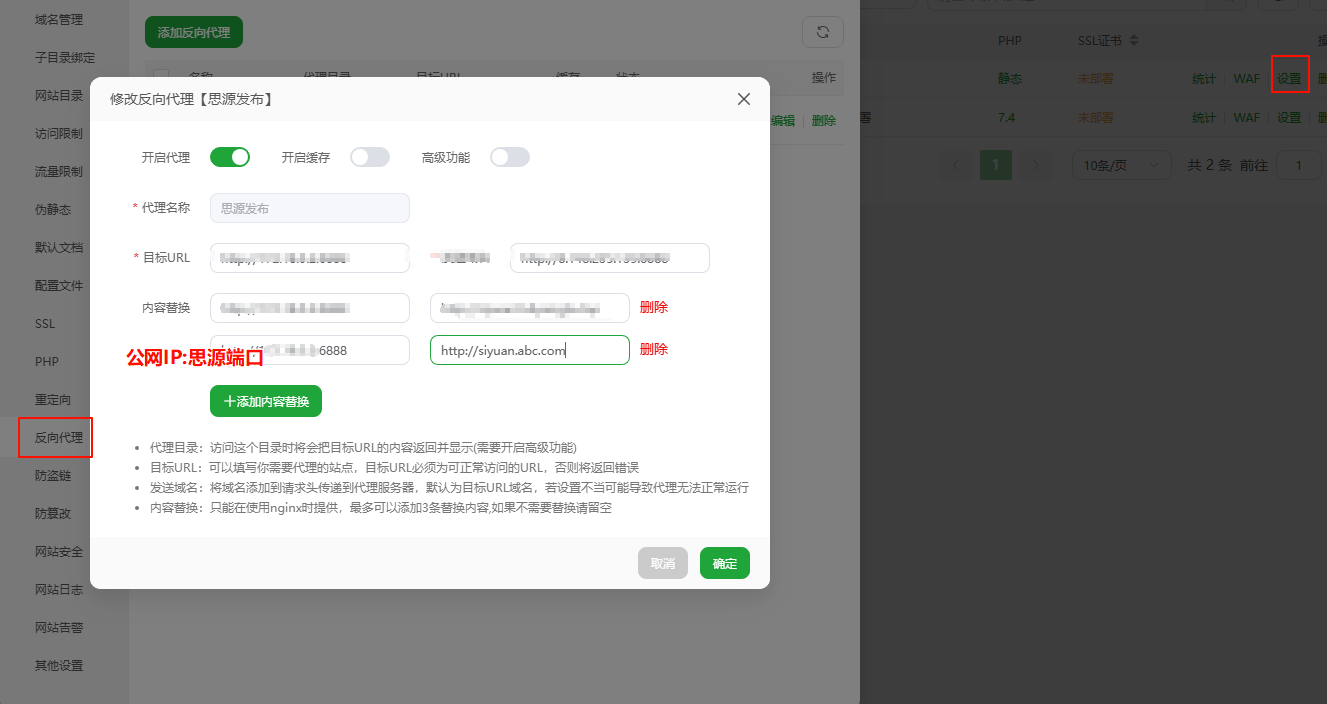Image resolution: width=1327 pixels, height=704 pixels.
Task: Open 设置 for the 静态 site row
Action: (x=1289, y=78)
